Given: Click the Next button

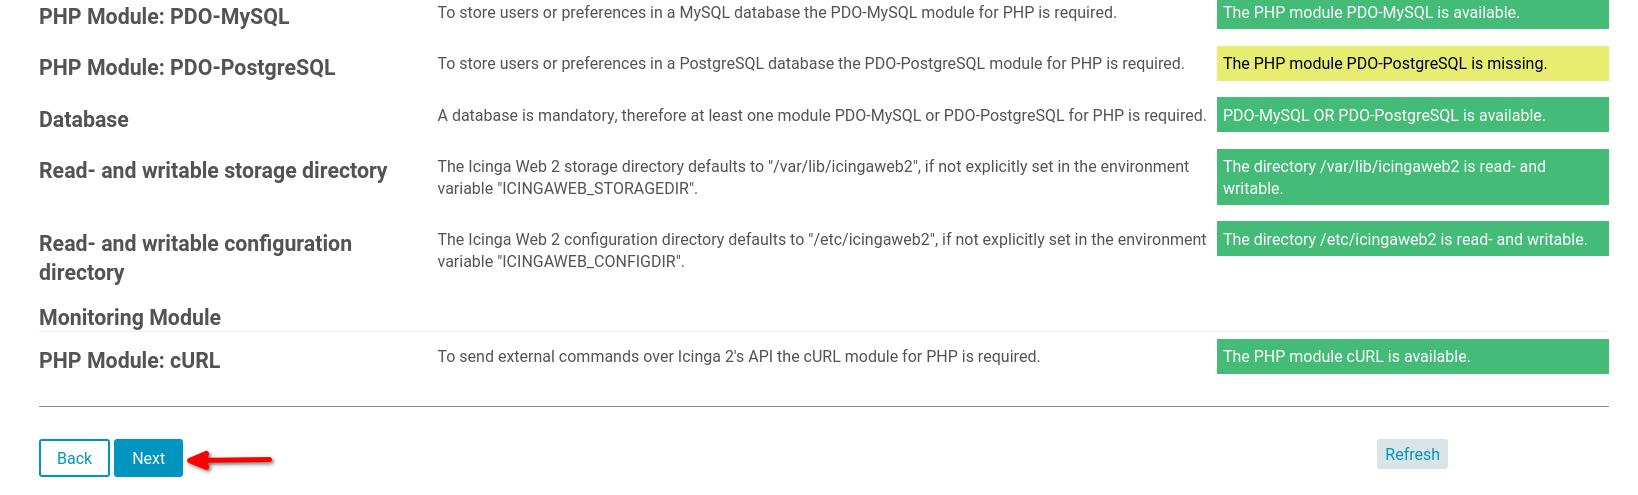Looking at the screenshot, I should pos(148,458).
